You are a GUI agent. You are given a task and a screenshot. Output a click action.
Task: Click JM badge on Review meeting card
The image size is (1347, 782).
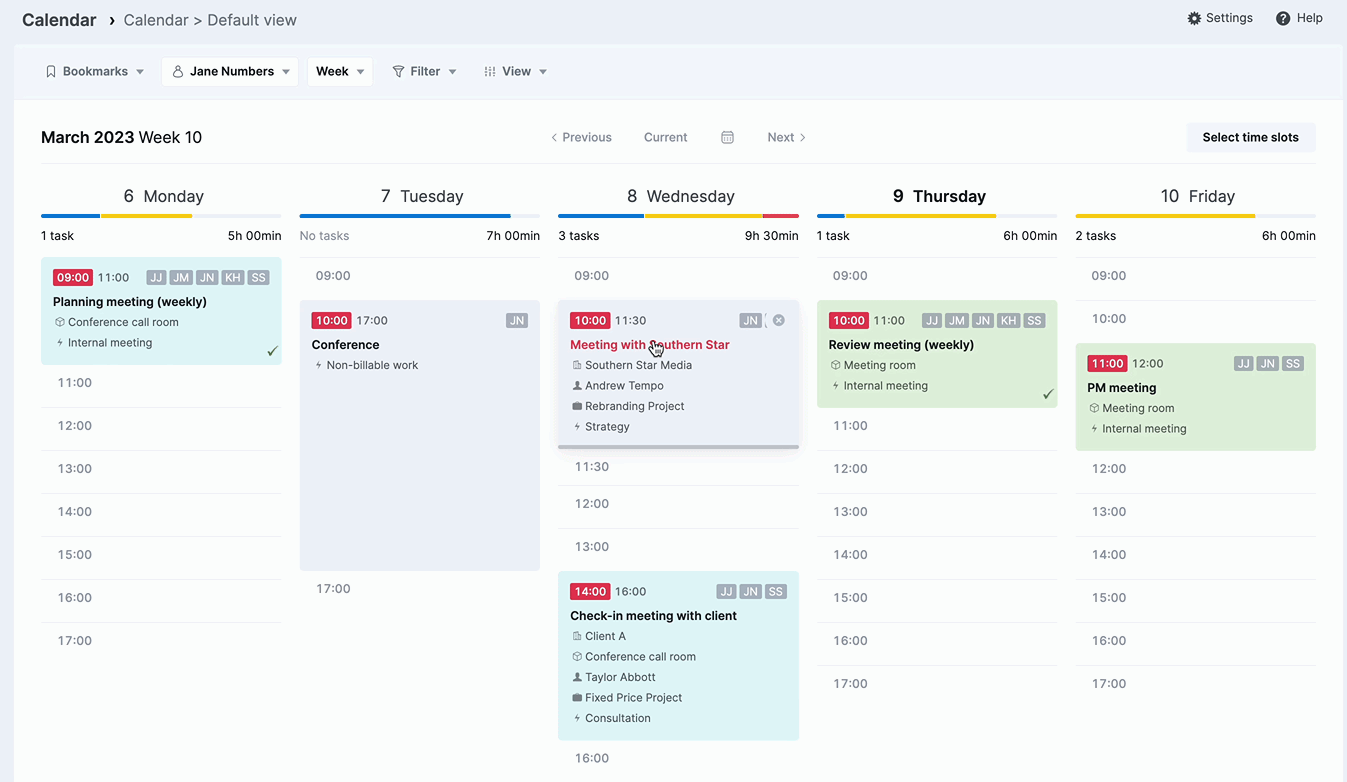[x=957, y=321]
